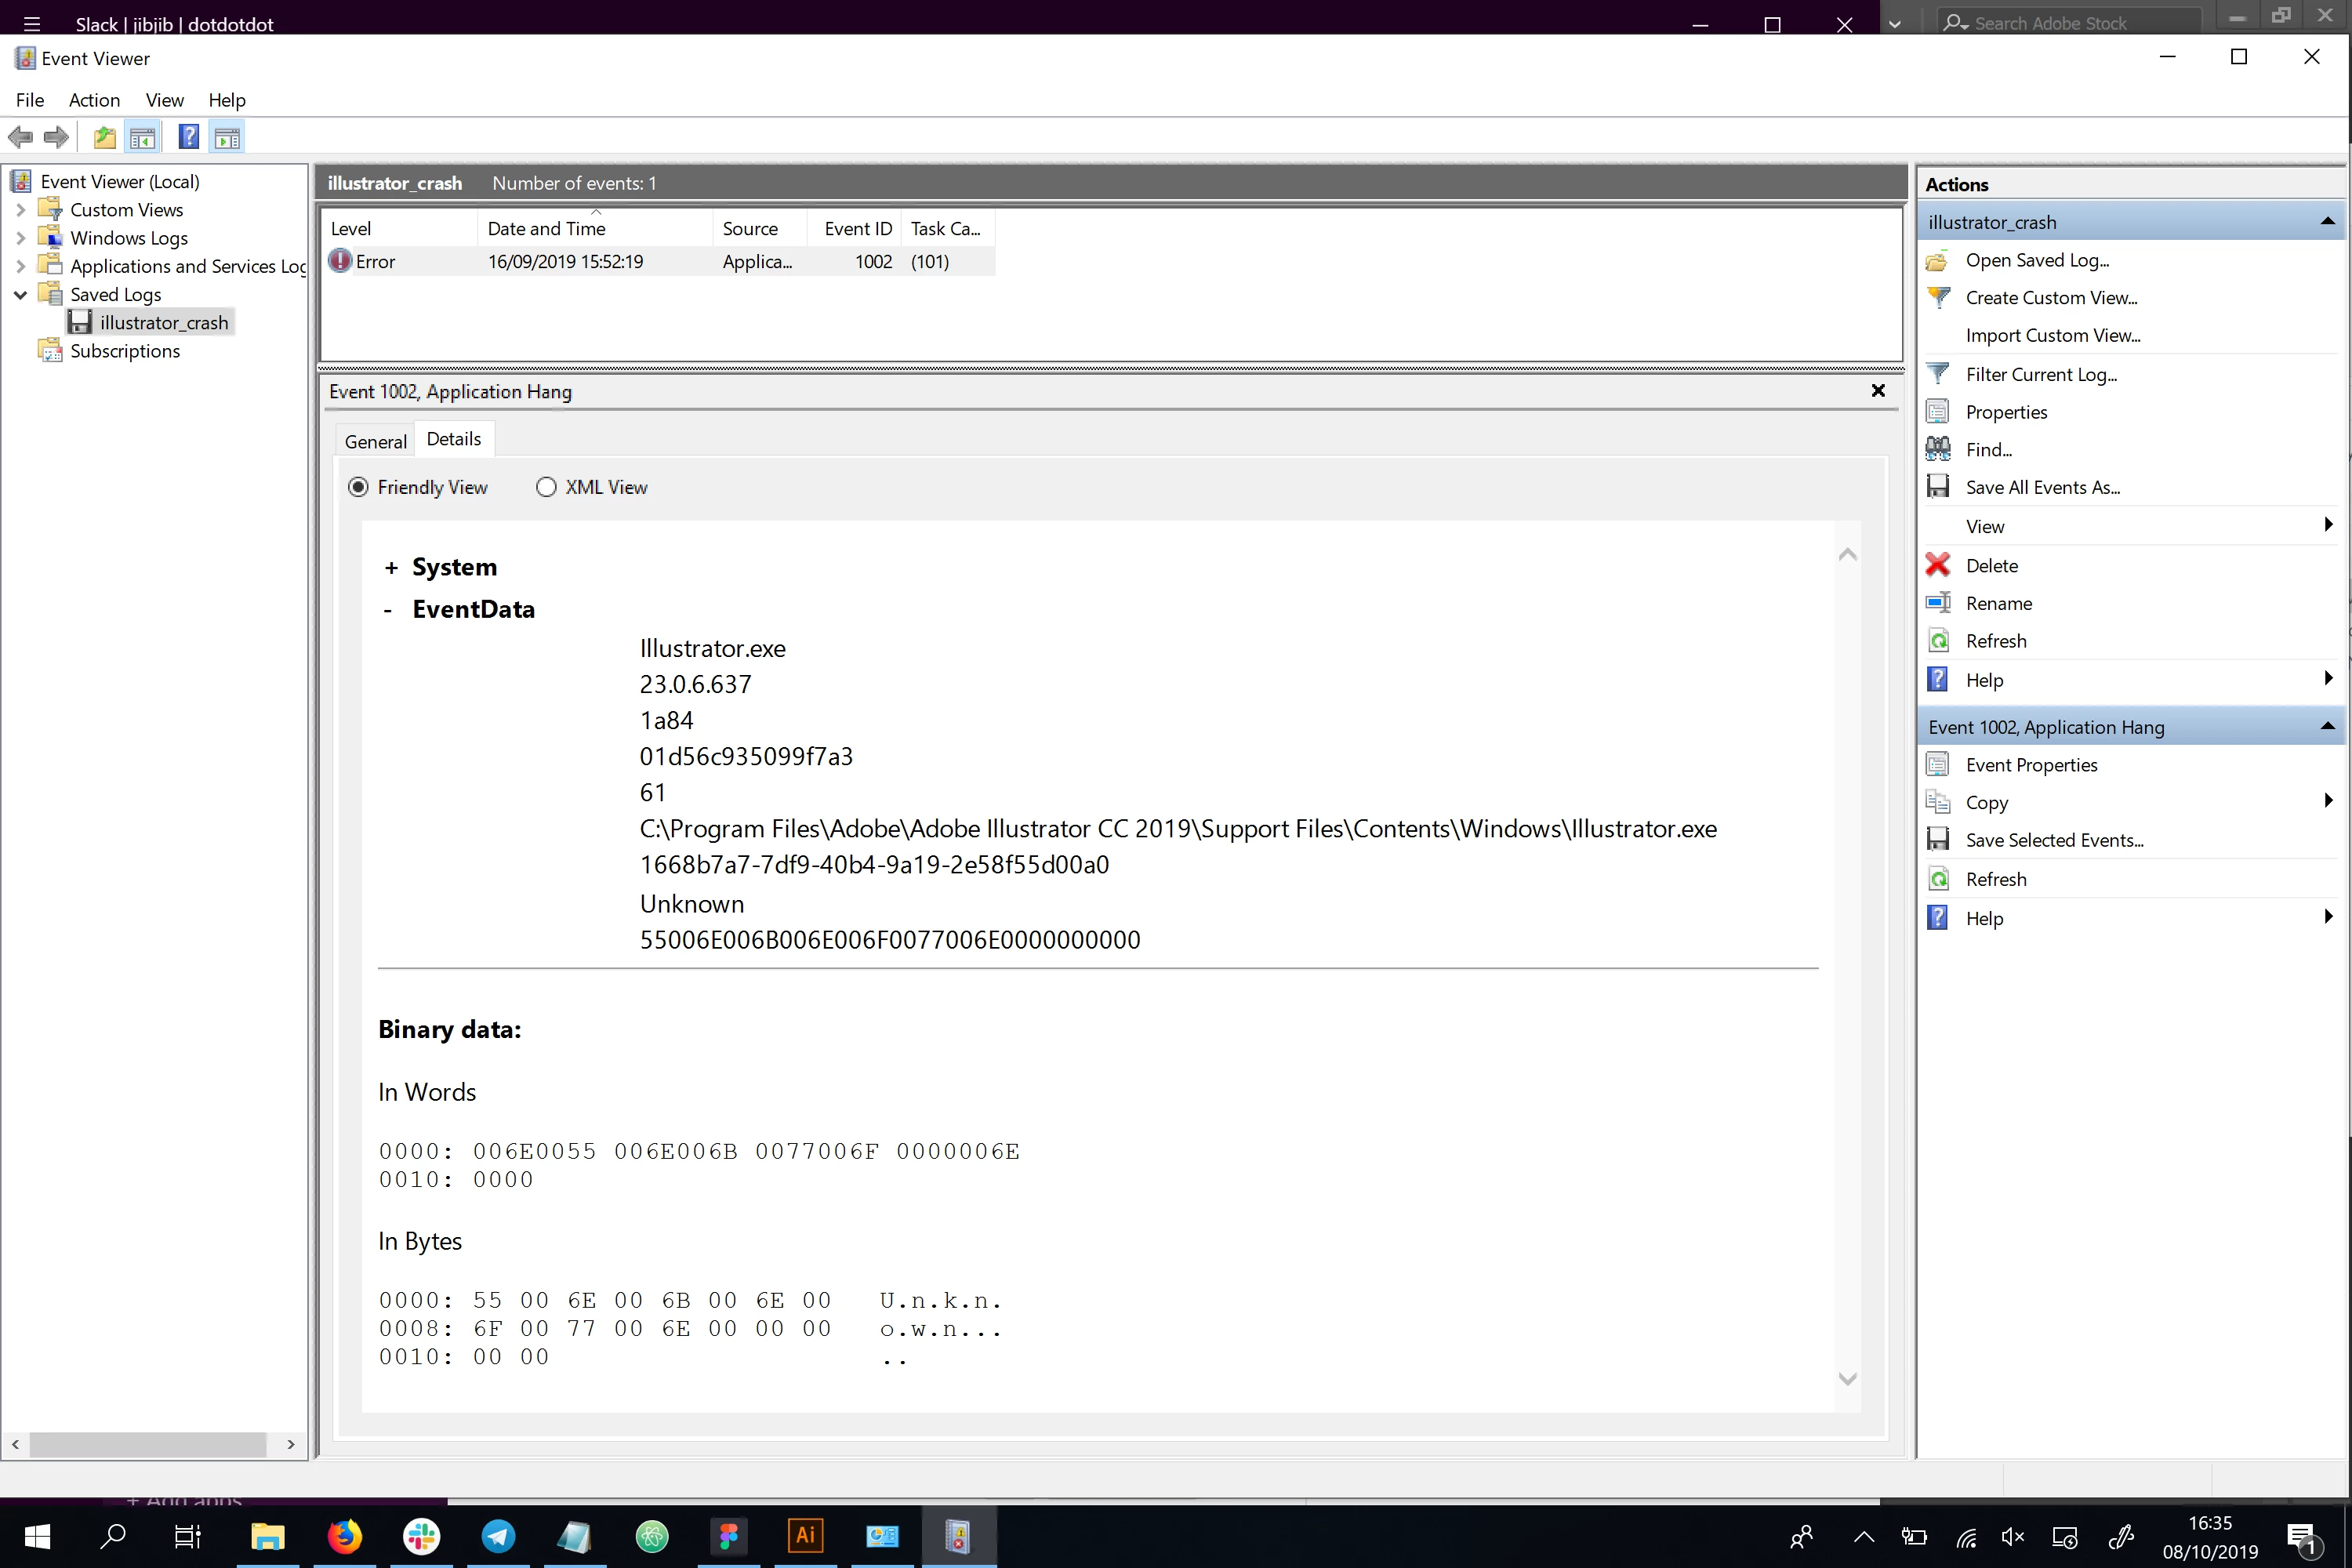
Task: Select the Friendly View radio button
Action: tap(358, 487)
